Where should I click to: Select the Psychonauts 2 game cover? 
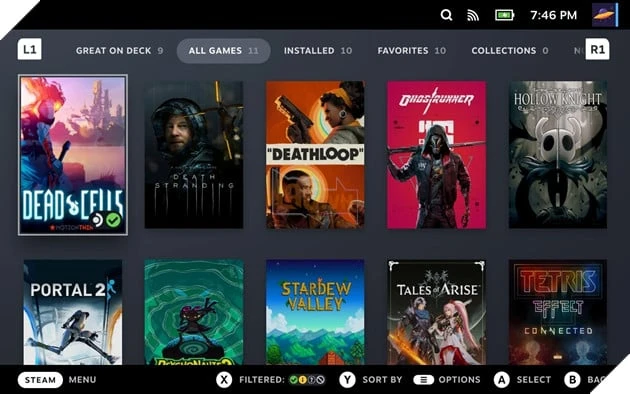point(194,312)
